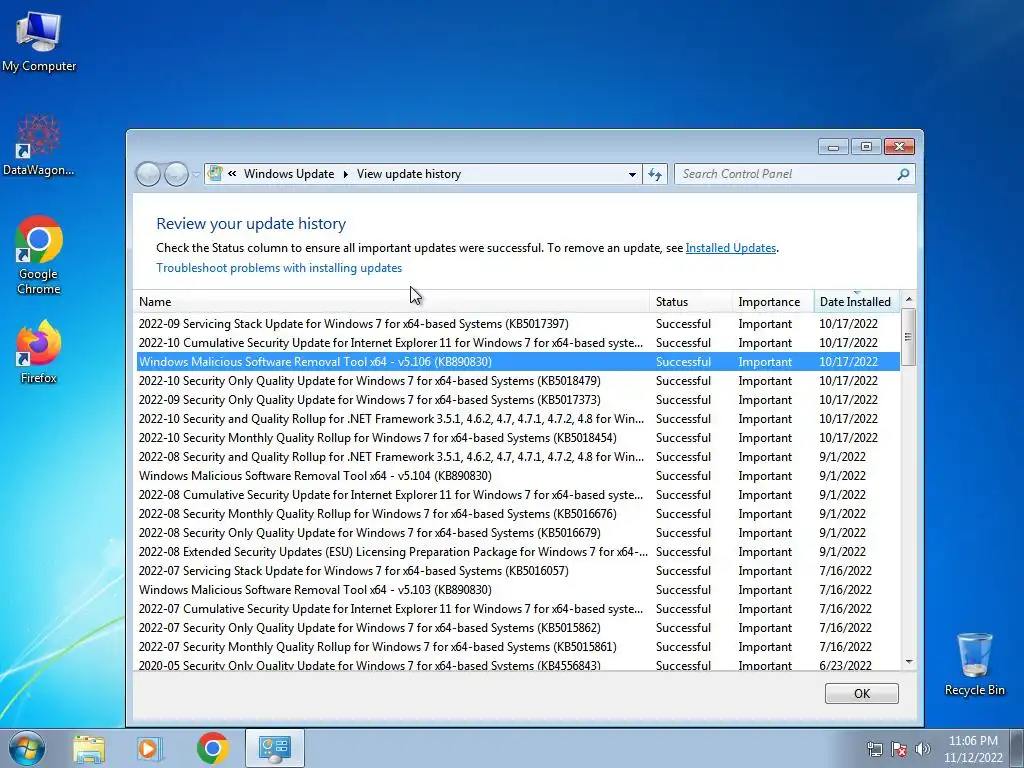Image resolution: width=1024 pixels, height=768 pixels.
Task: Open Windows Media Player from taskbar
Action: [x=149, y=748]
